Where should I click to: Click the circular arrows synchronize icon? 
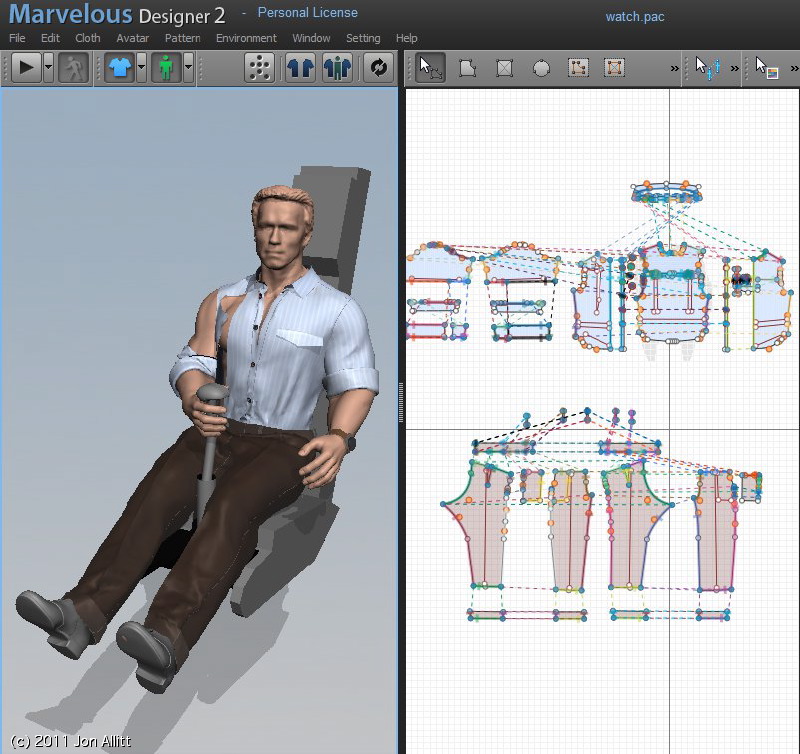tap(378, 67)
